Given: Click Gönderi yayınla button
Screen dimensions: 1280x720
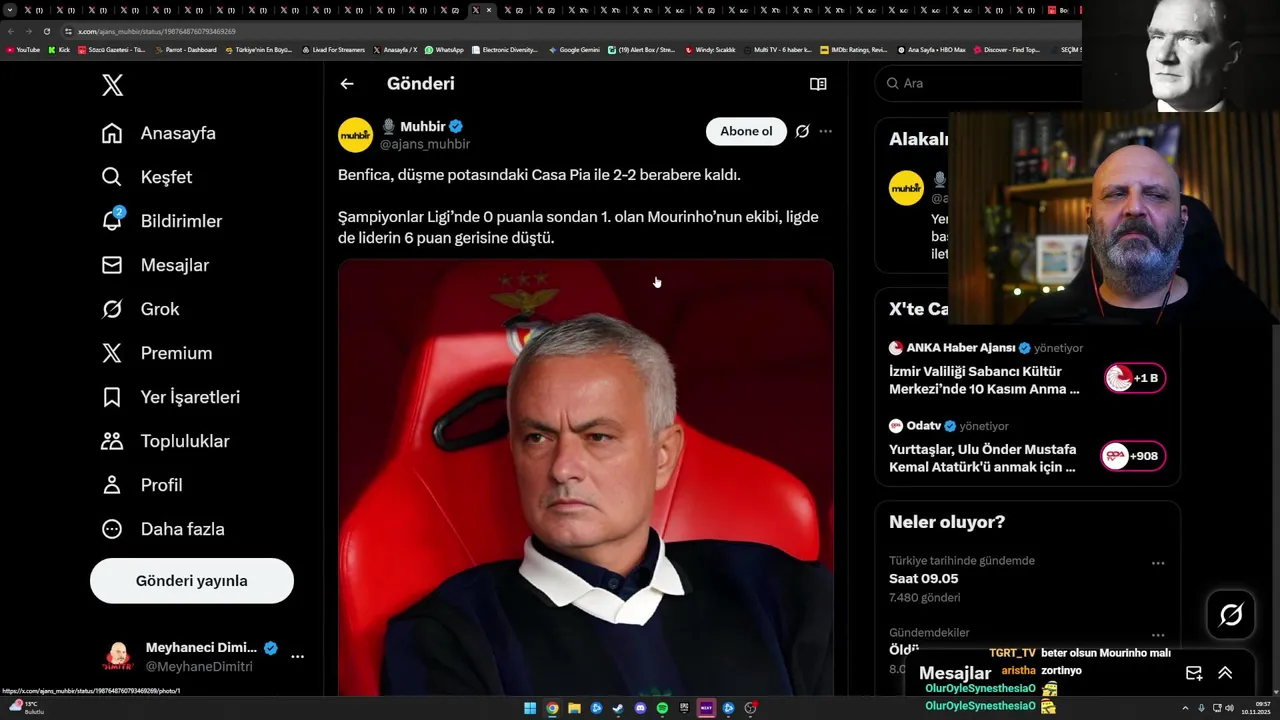Looking at the screenshot, I should (192, 581).
